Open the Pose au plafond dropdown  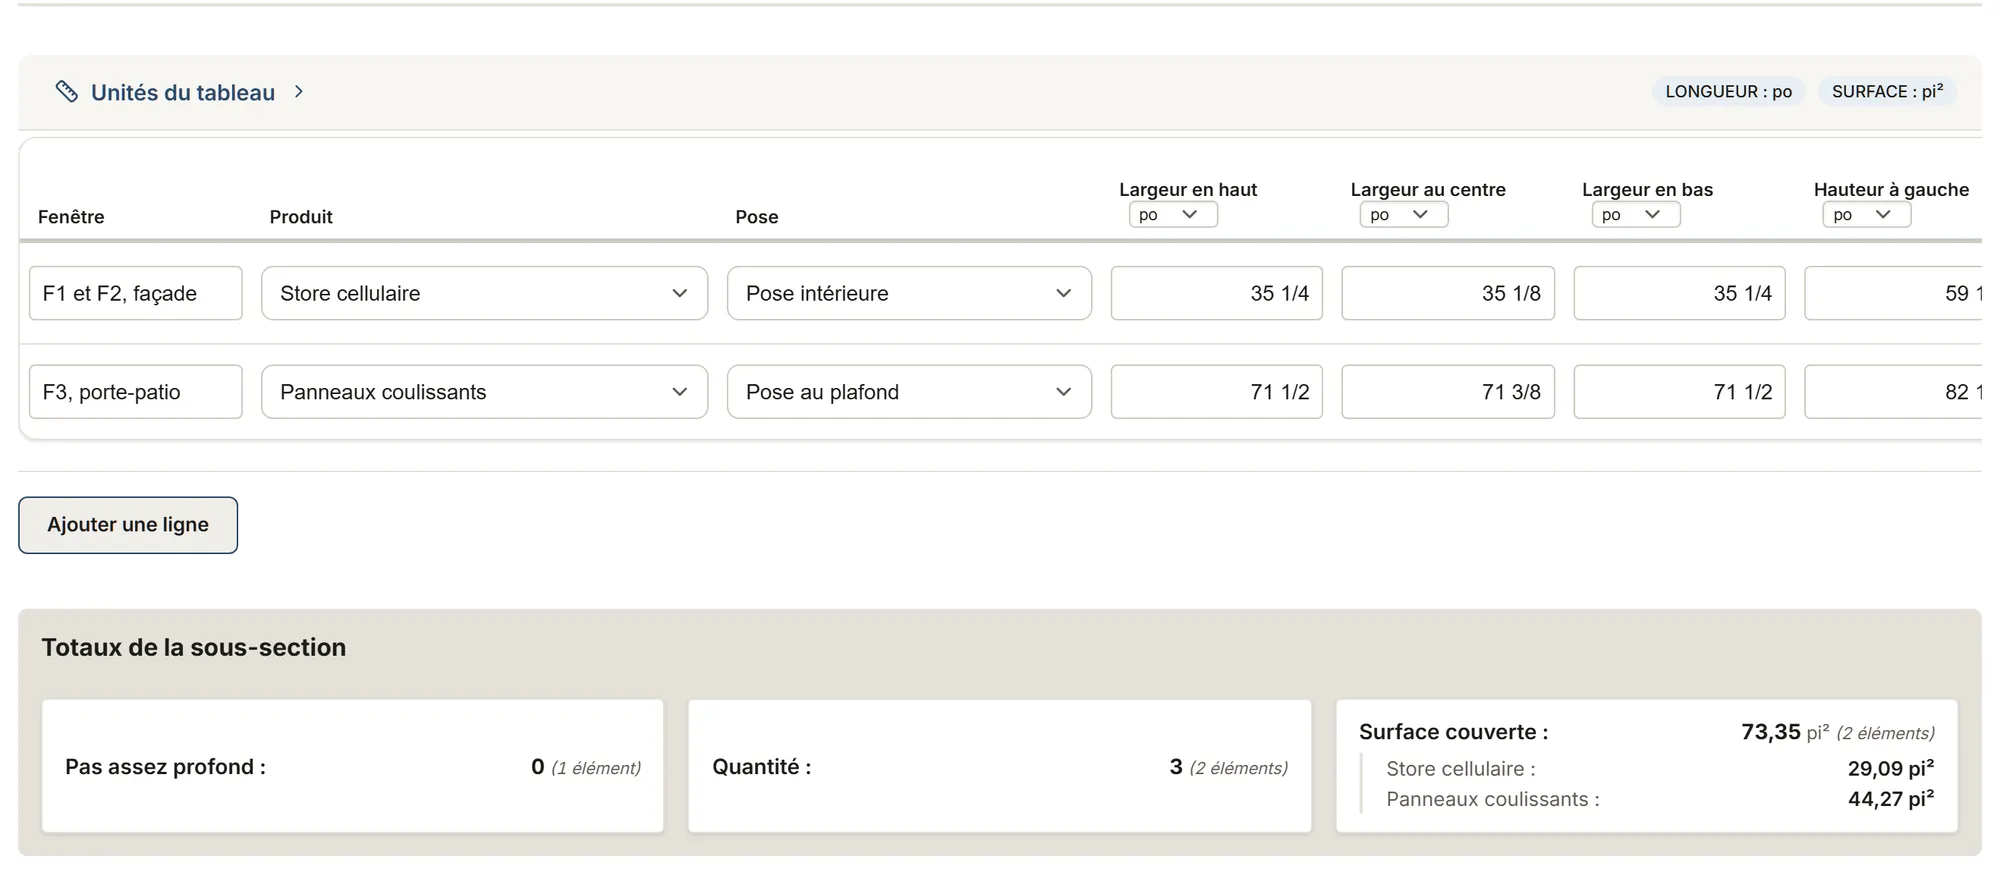pyautogui.click(x=909, y=392)
